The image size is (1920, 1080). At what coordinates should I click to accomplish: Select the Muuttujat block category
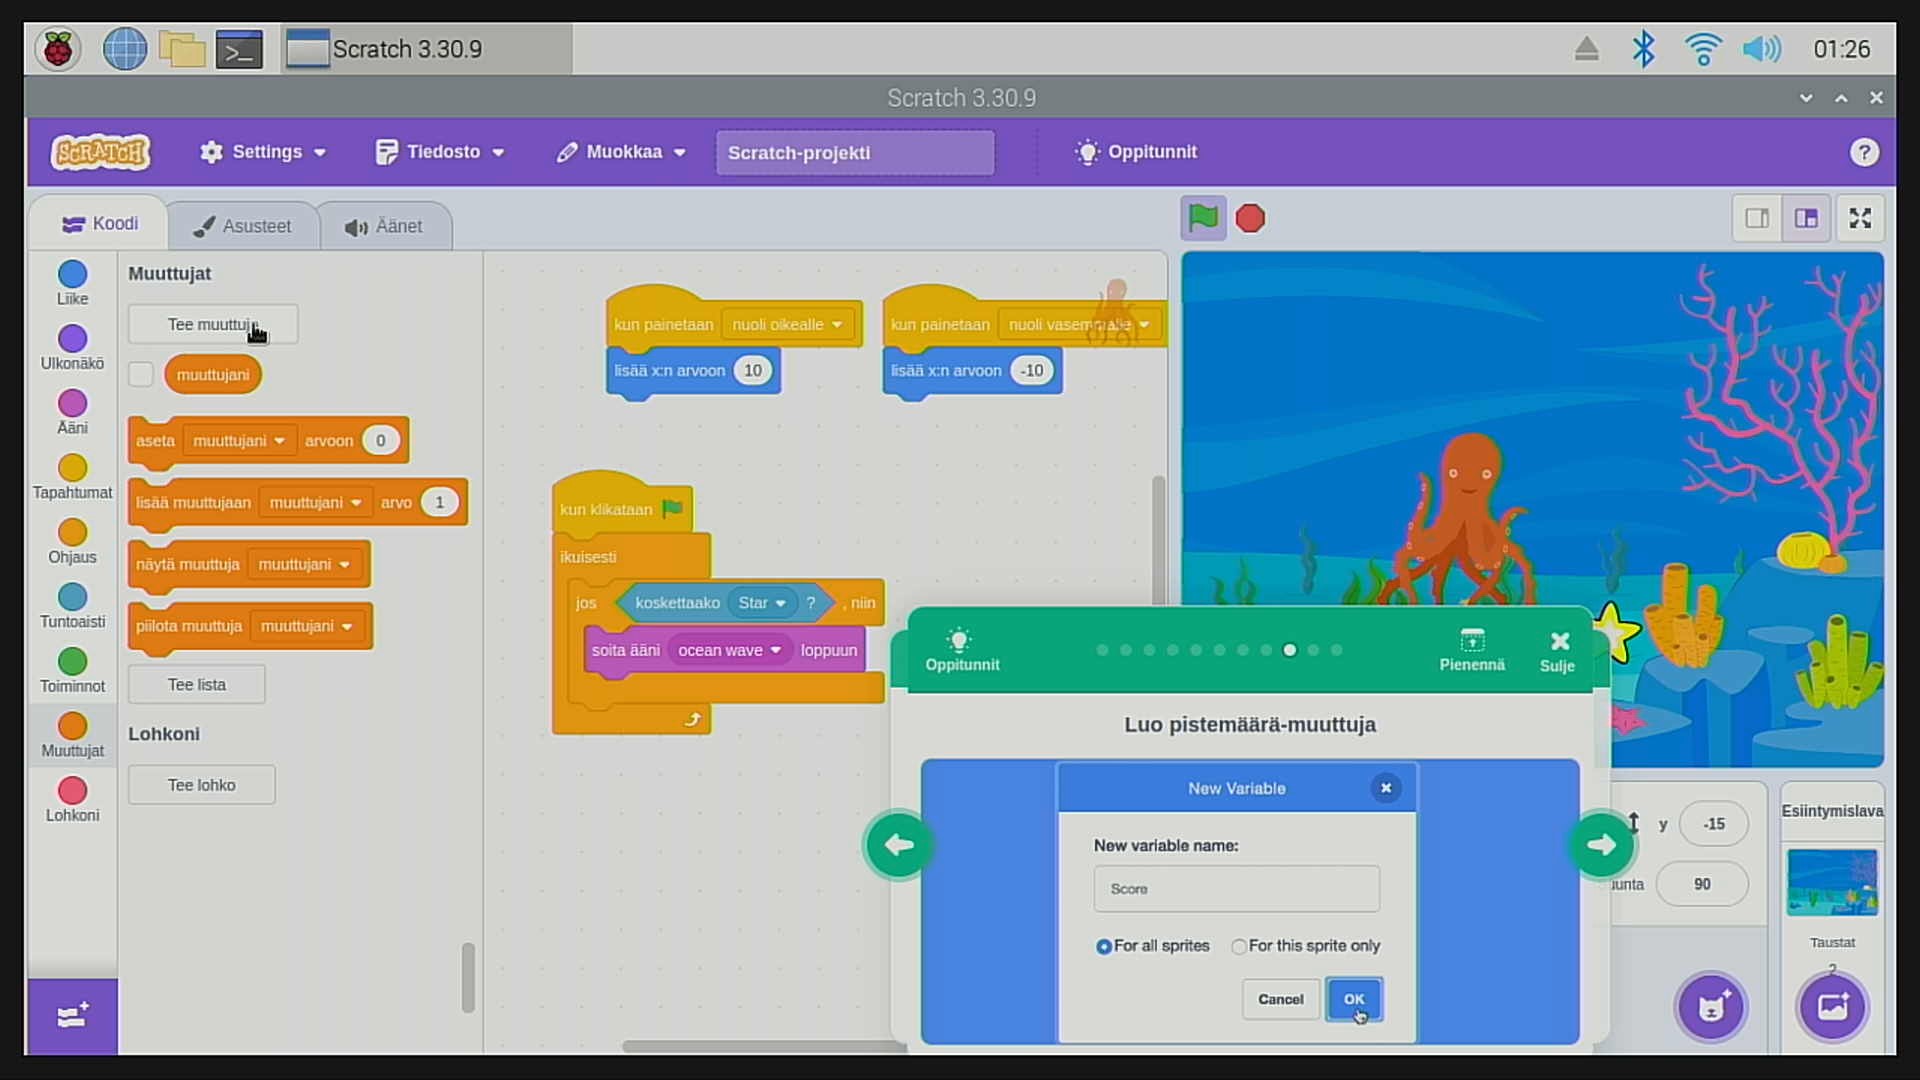pos(72,736)
